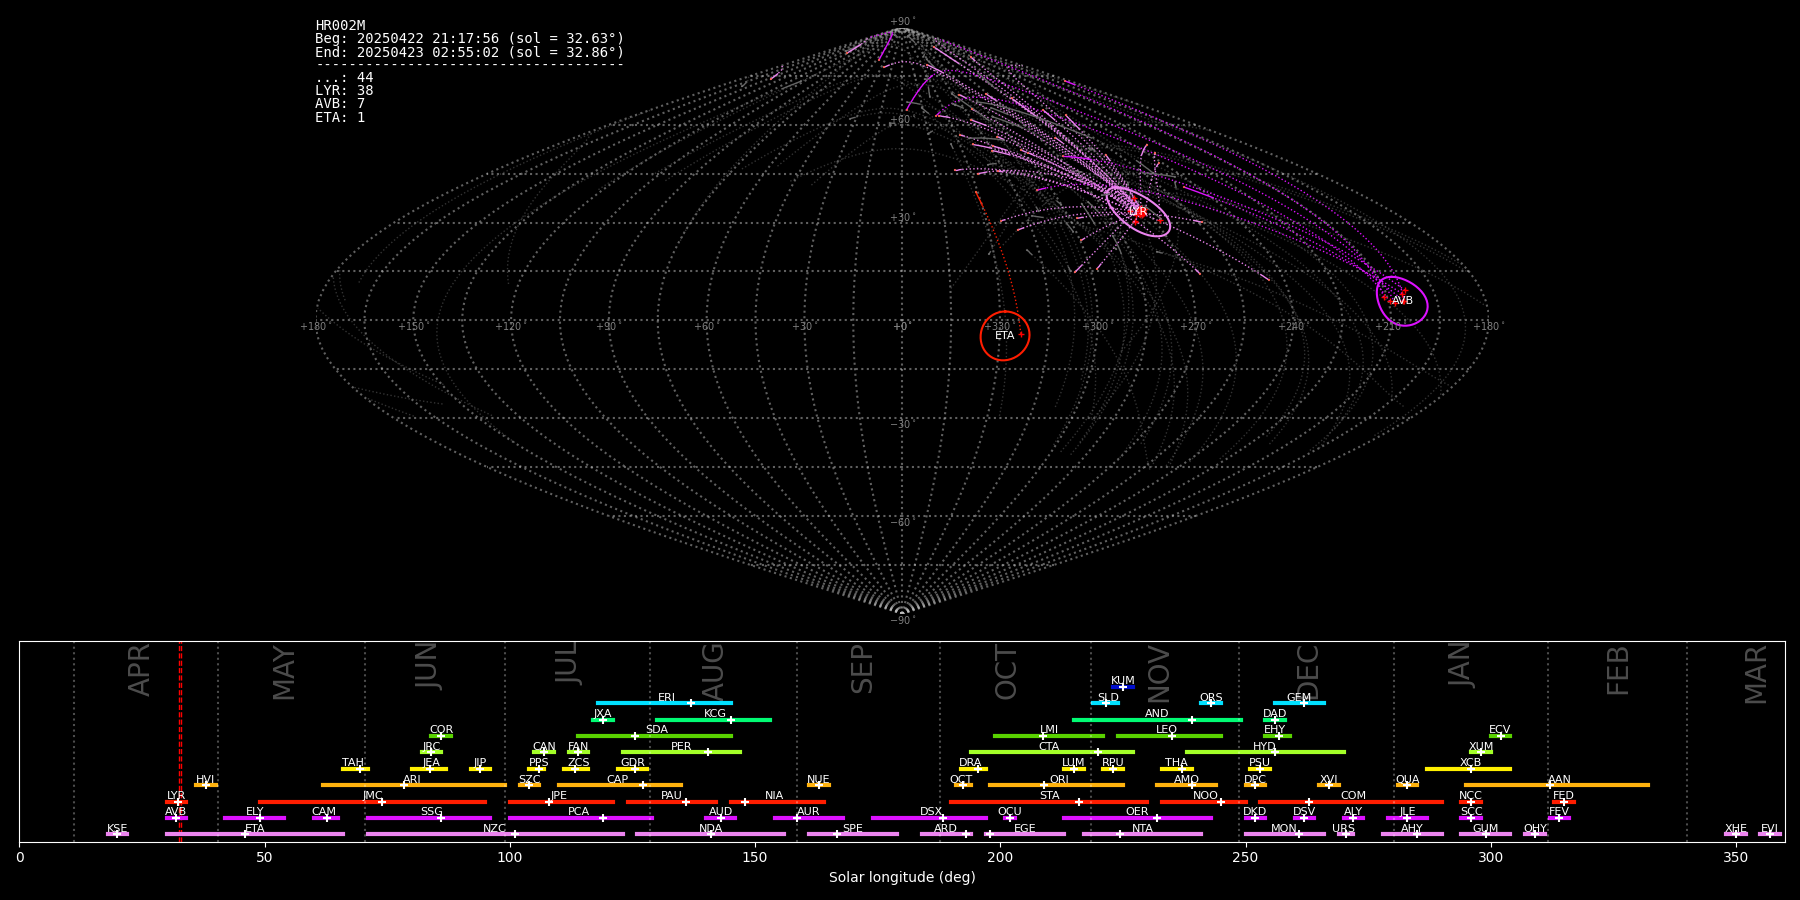
Task: Click the peak marker on ORI bar
Action: tap(1044, 785)
